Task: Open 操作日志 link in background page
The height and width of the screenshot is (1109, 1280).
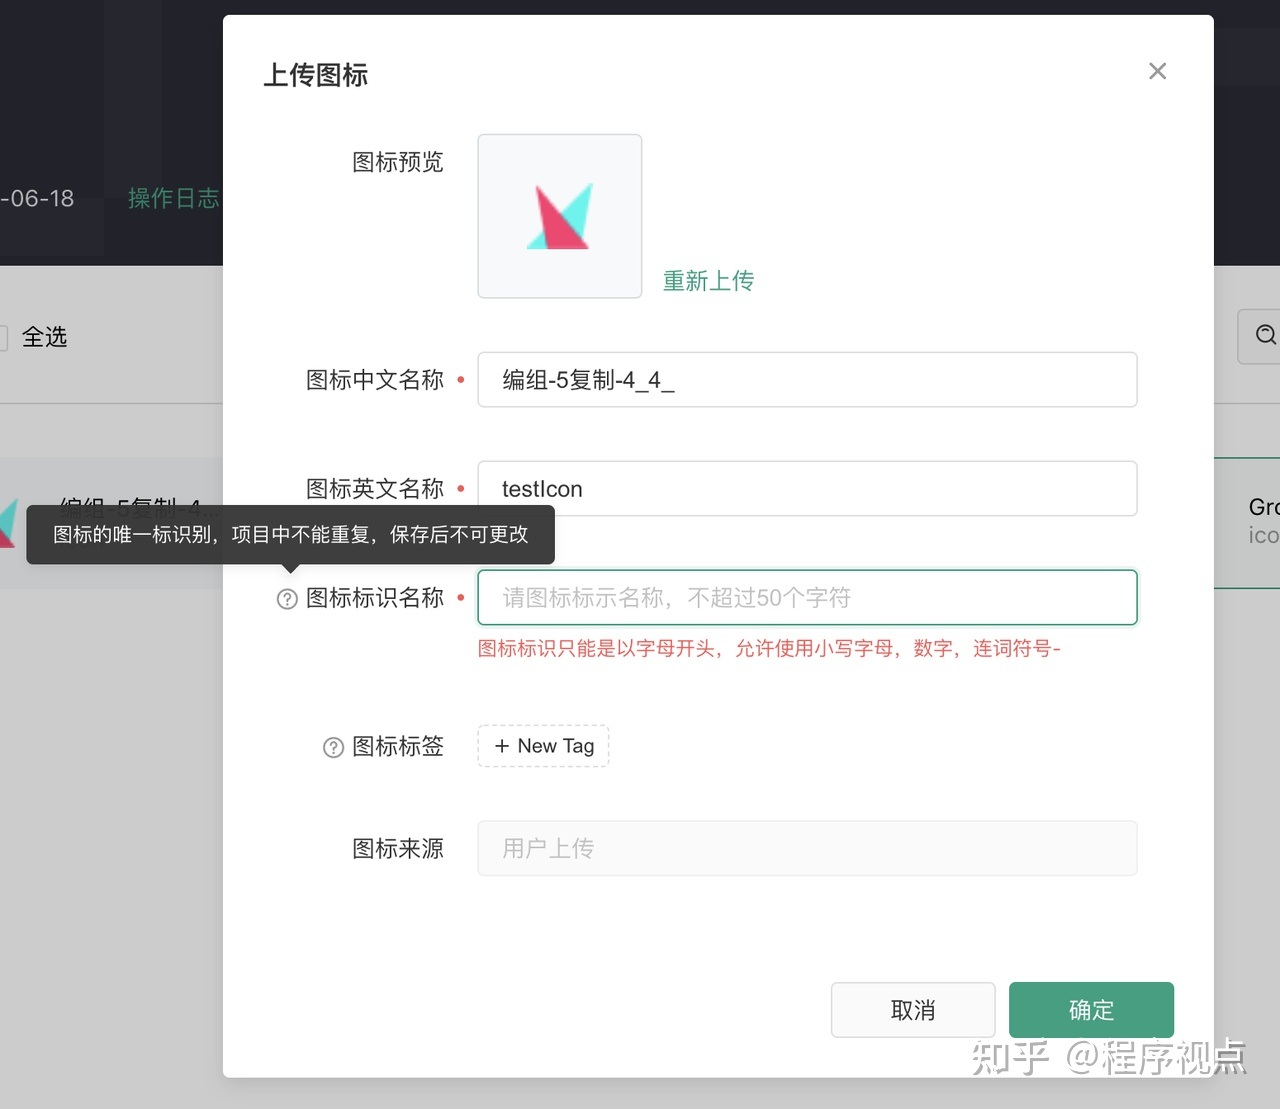Action: 174,198
